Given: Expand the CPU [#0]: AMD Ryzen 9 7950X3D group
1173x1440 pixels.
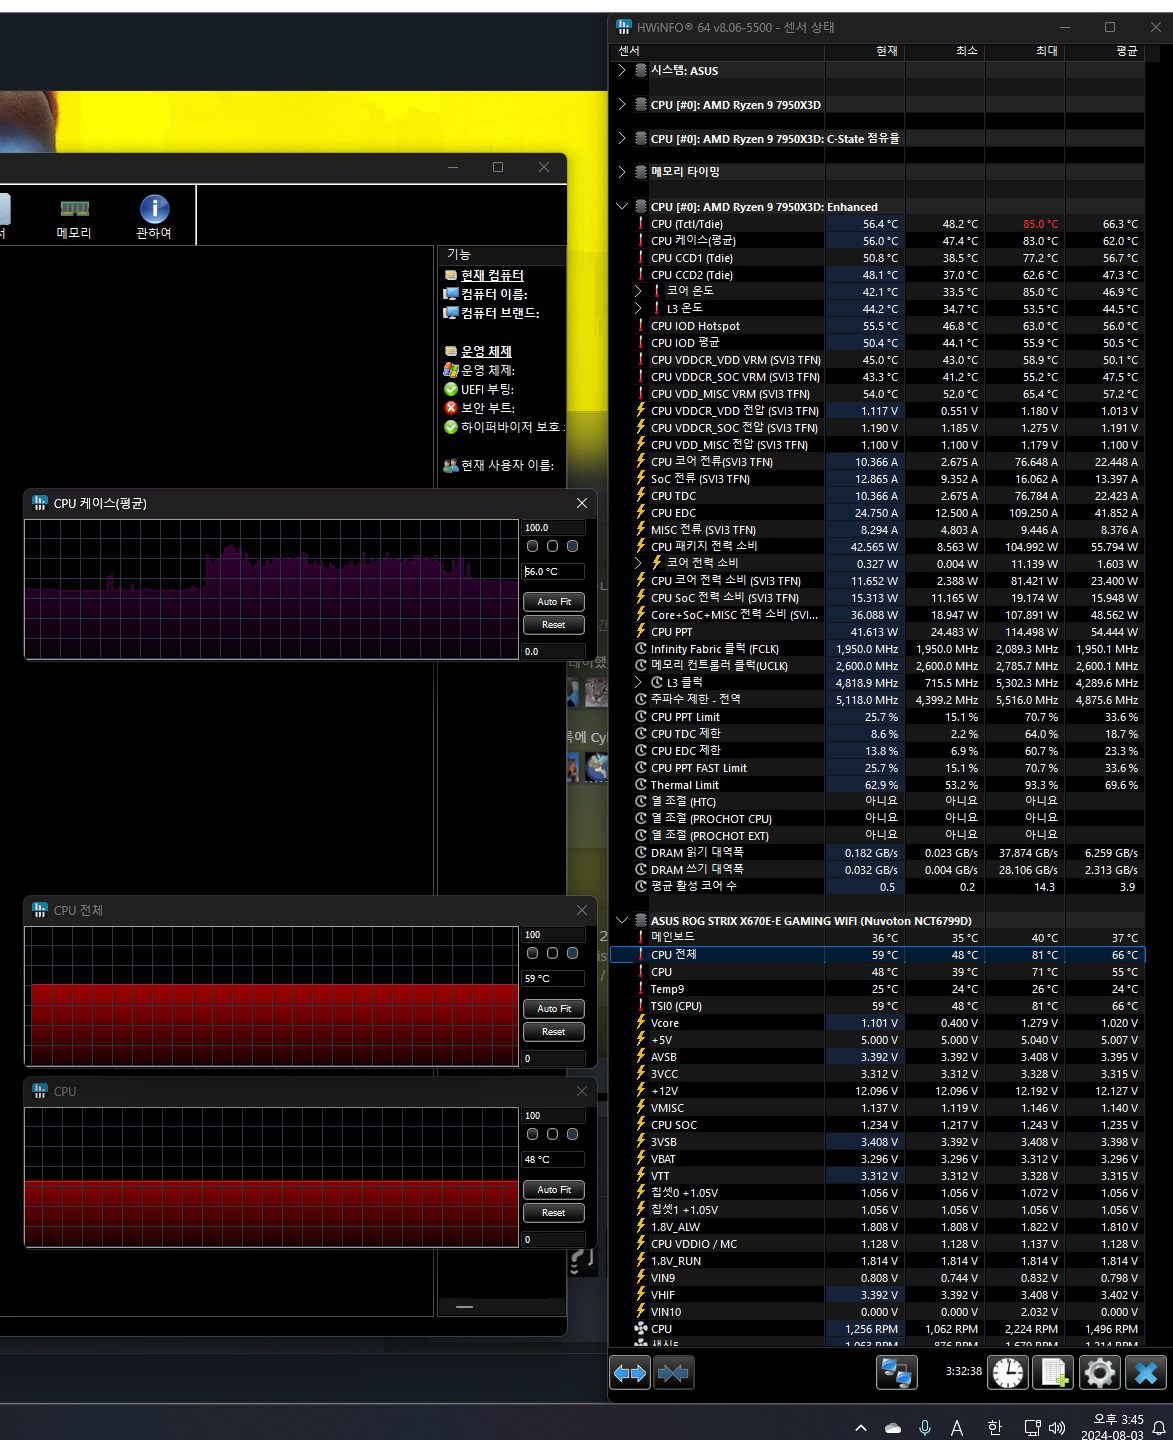Looking at the screenshot, I should point(622,105).
